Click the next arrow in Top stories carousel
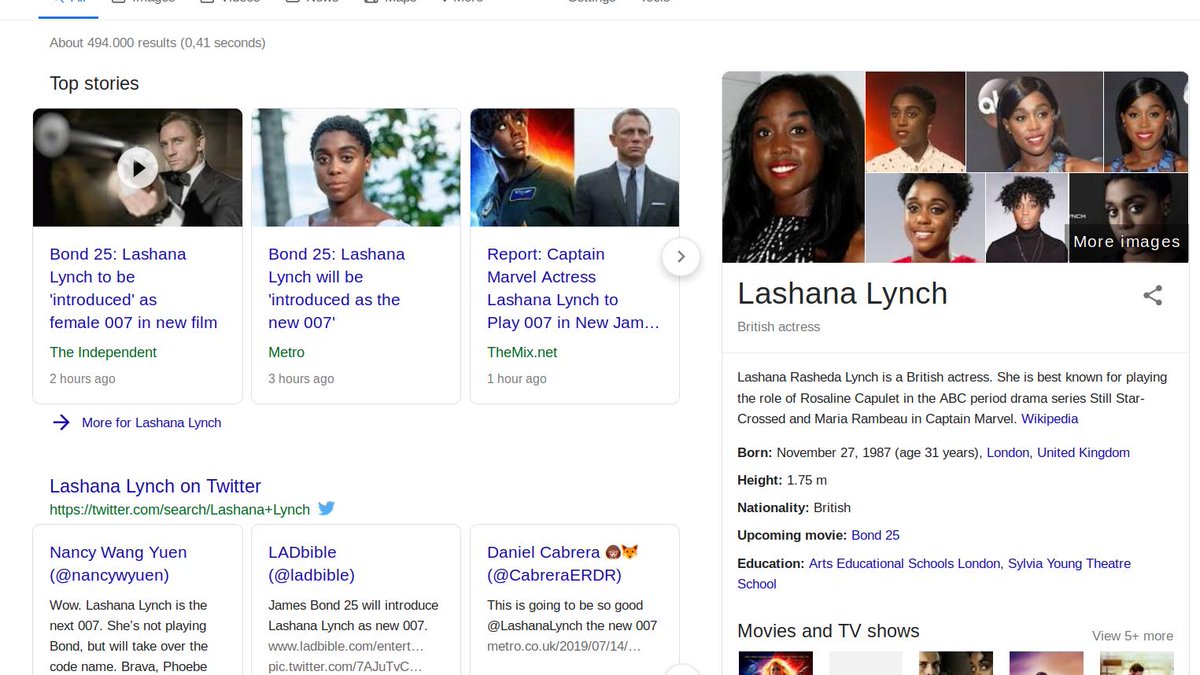 coord(681,257)
